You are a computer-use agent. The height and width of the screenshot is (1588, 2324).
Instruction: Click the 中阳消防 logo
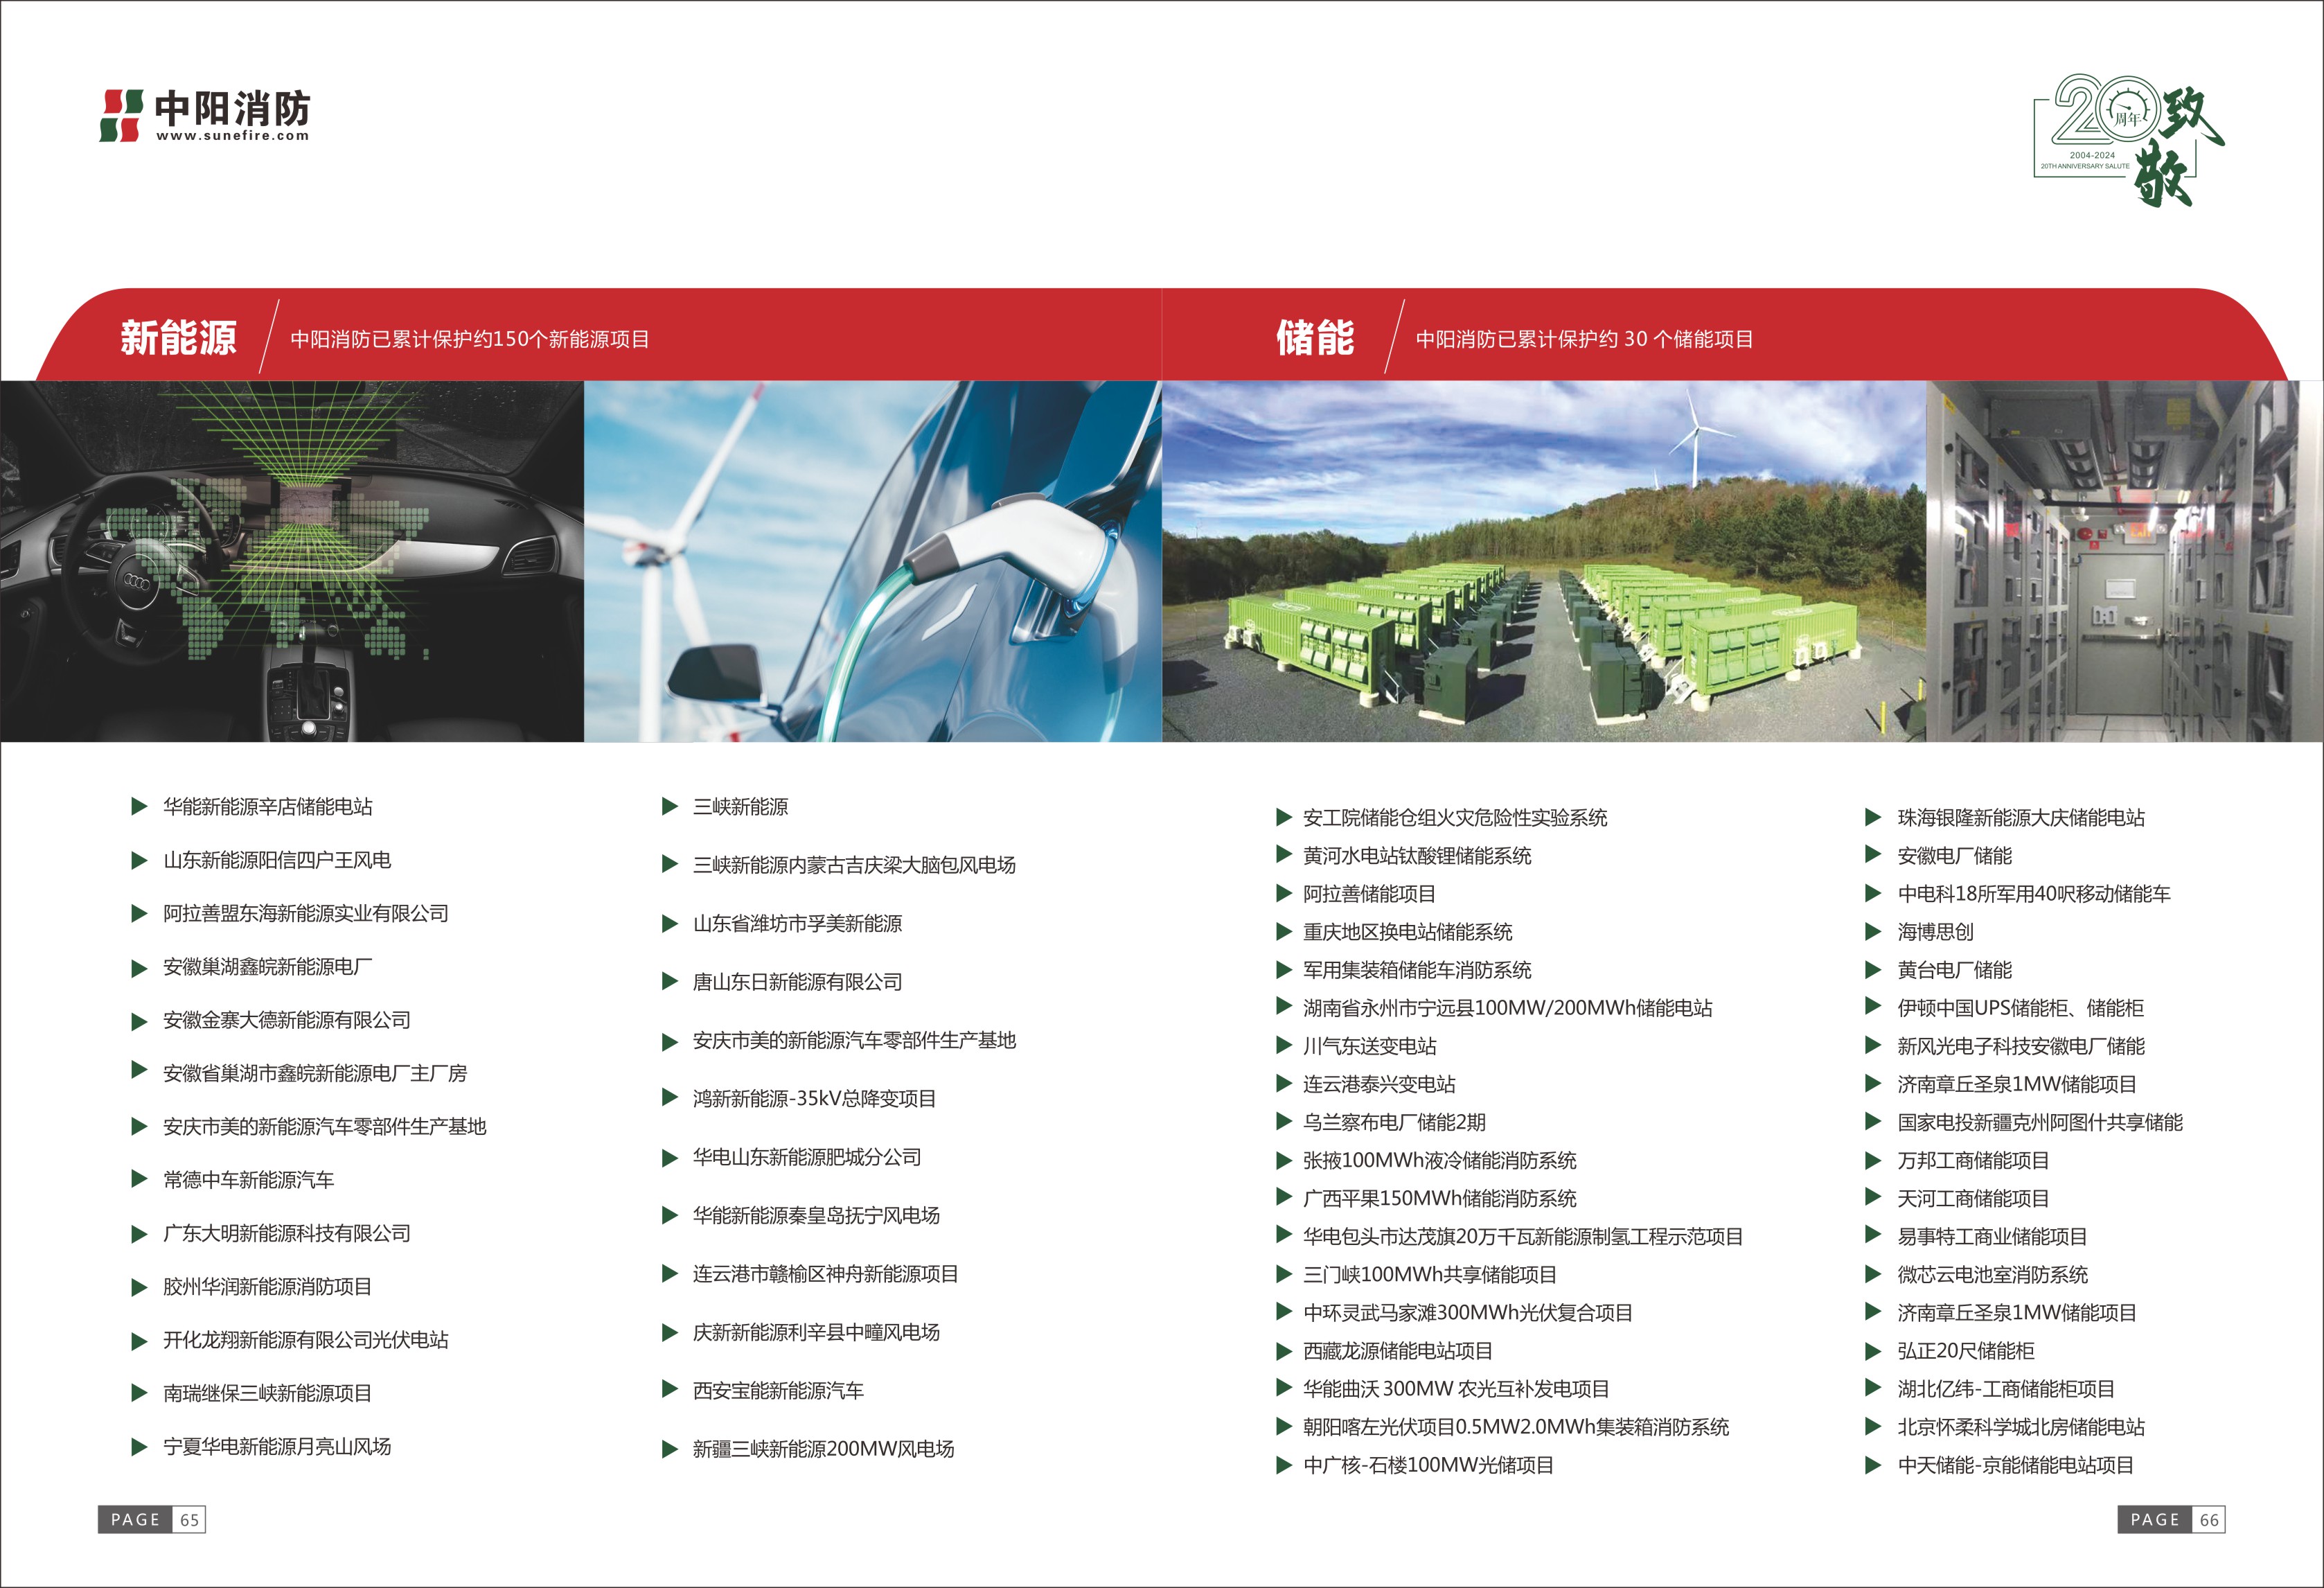(x=204, y=115)
